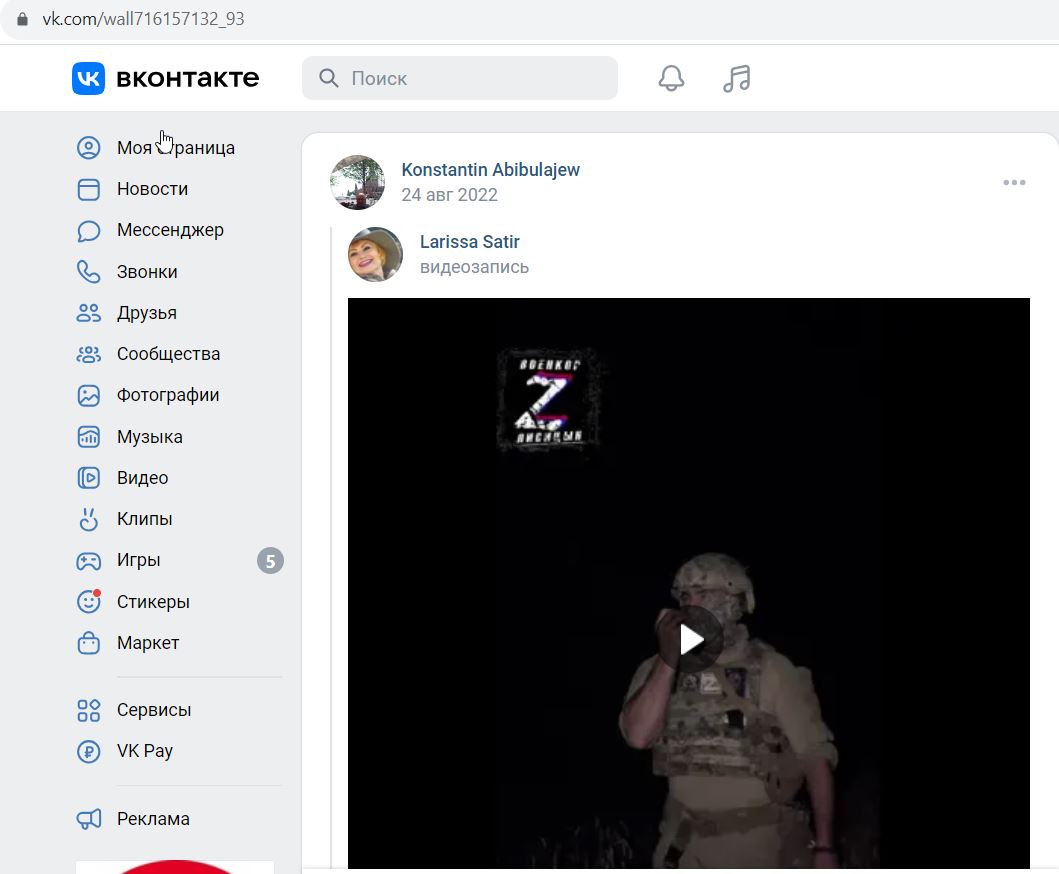Click the Маркет shopping bag icon
The image size is (1059, 874).
click(x=88, y=643)
